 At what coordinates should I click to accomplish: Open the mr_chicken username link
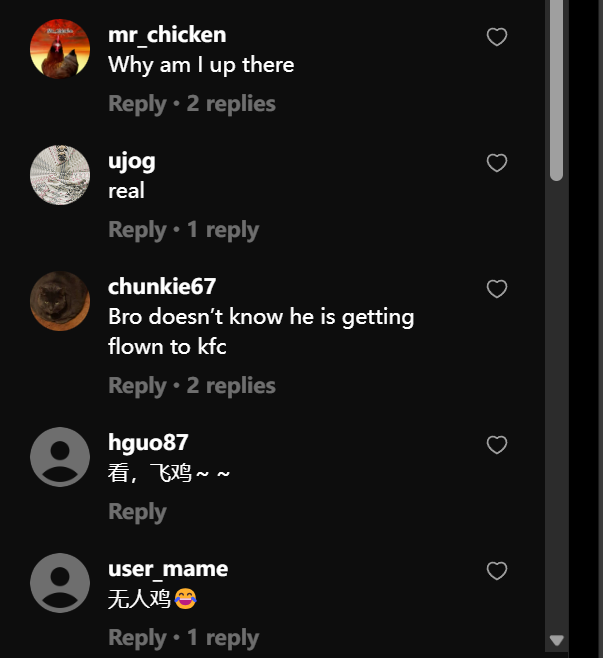167,35
